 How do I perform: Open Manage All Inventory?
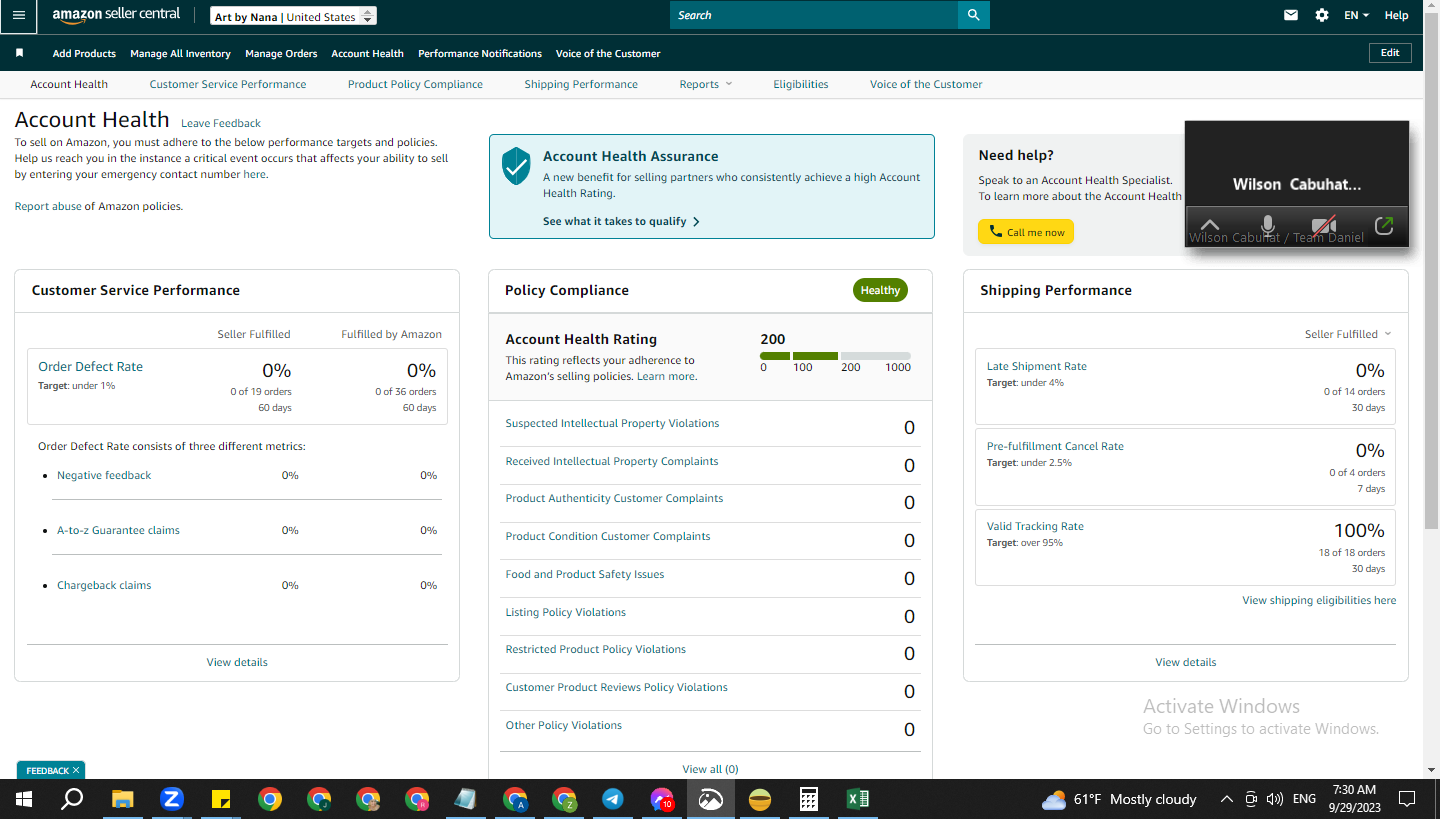point(180,53)
